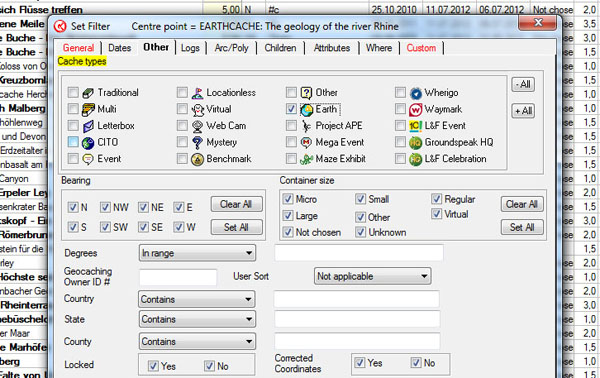Open the State 'Contains' dropdown
Screen dimensions: 600x378
197,319
